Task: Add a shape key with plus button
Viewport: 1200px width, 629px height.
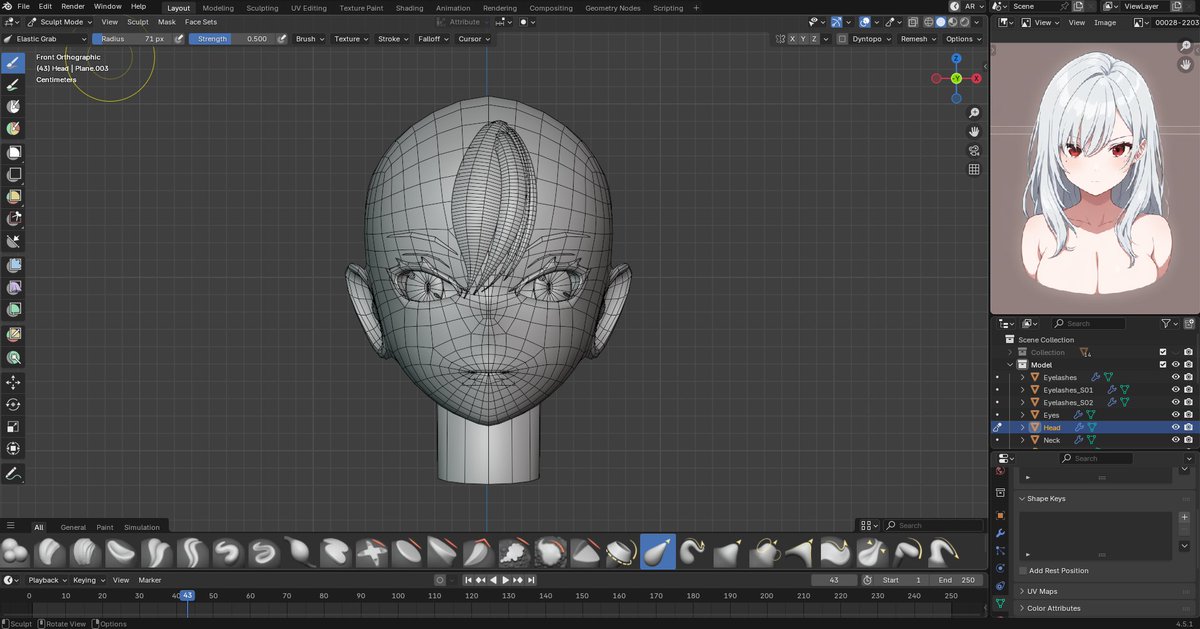Action: (1184, 518)
